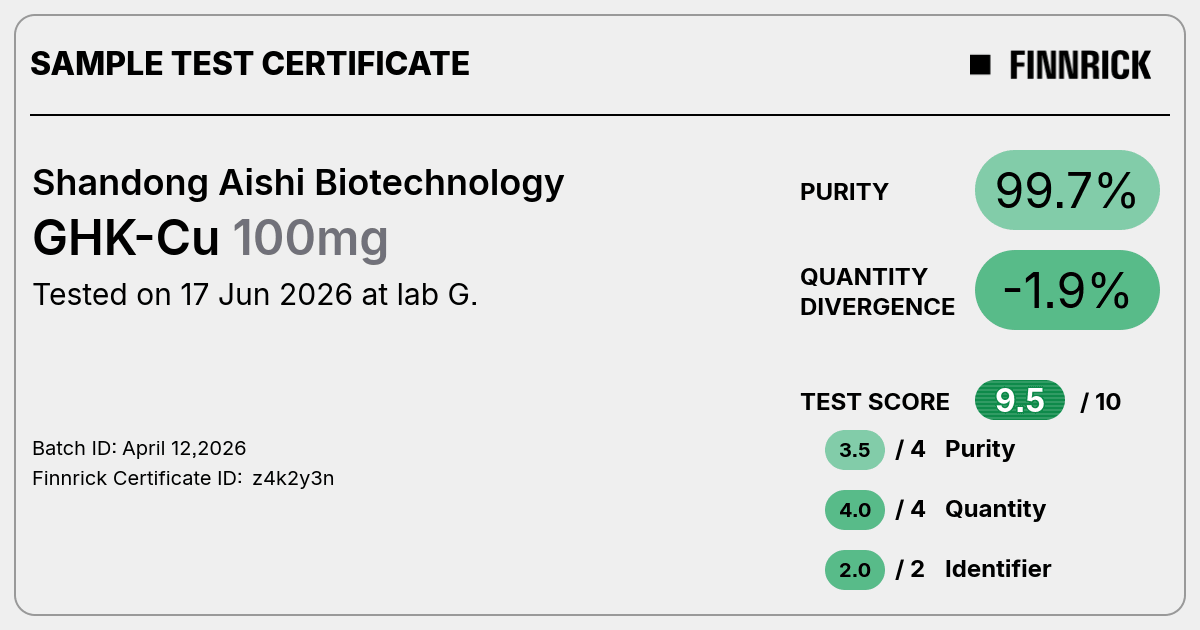1200x630 pixels.
Task: Click the tested on 17 Jun 2026 line
Action: click(x=255, y=295)
